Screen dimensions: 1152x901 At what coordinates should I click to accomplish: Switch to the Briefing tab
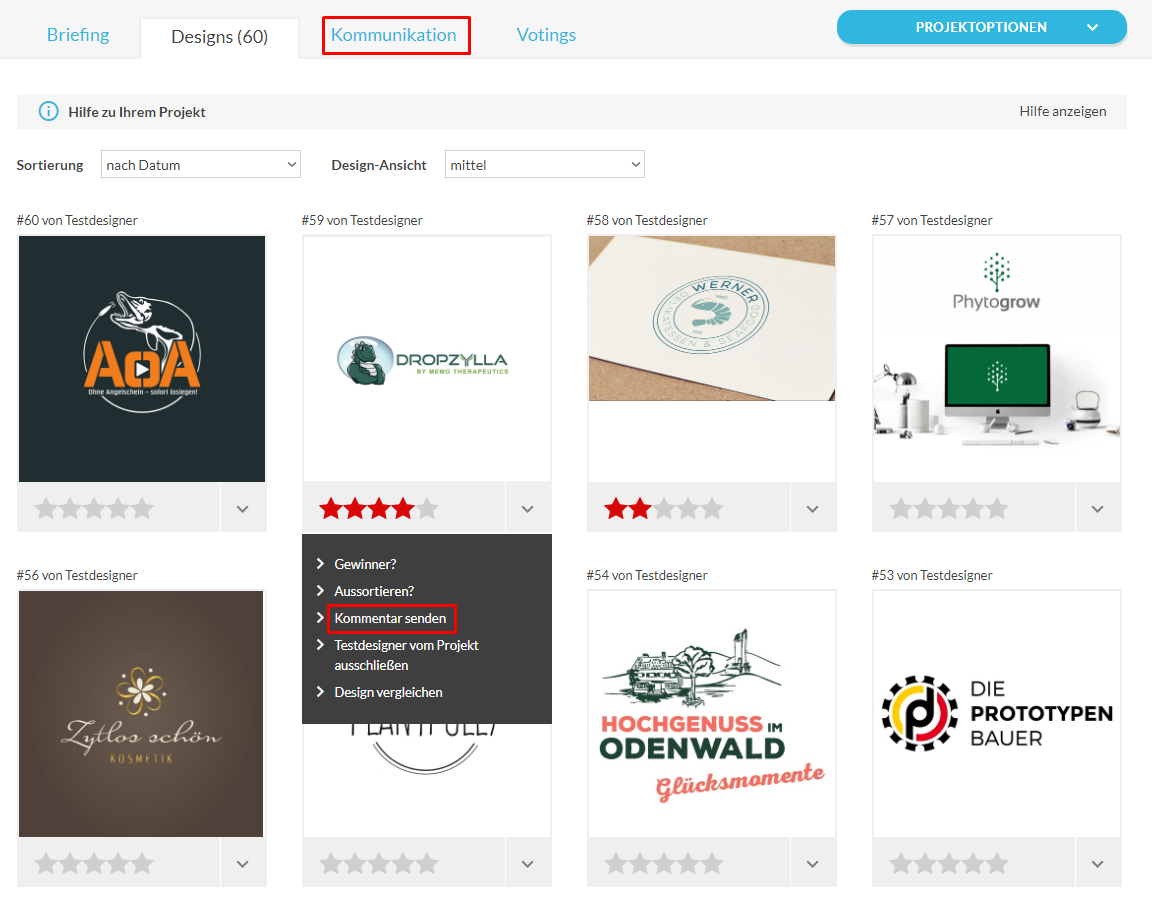click(78, 35)
